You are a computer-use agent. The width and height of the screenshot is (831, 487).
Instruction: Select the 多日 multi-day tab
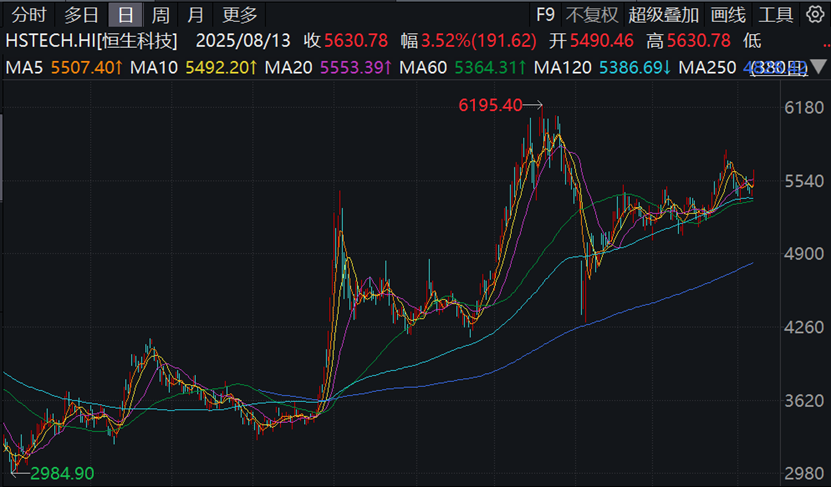[82, 14]
